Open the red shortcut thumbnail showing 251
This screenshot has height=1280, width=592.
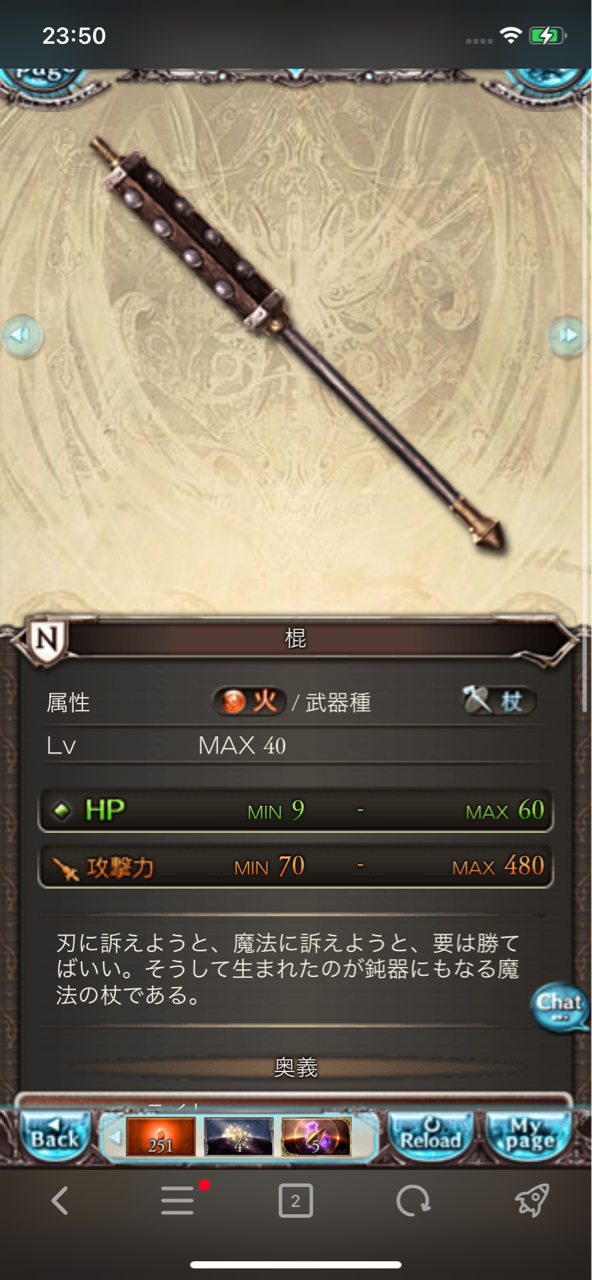[x=160, y=1136]
